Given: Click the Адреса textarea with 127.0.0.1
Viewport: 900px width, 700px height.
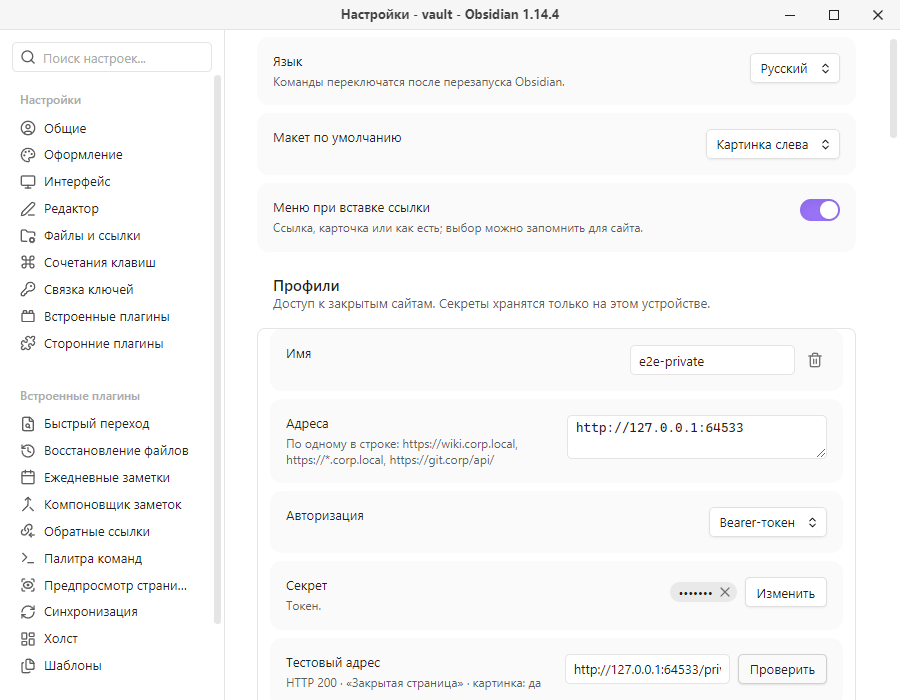Looking at the screenshot, I should 697,437.
